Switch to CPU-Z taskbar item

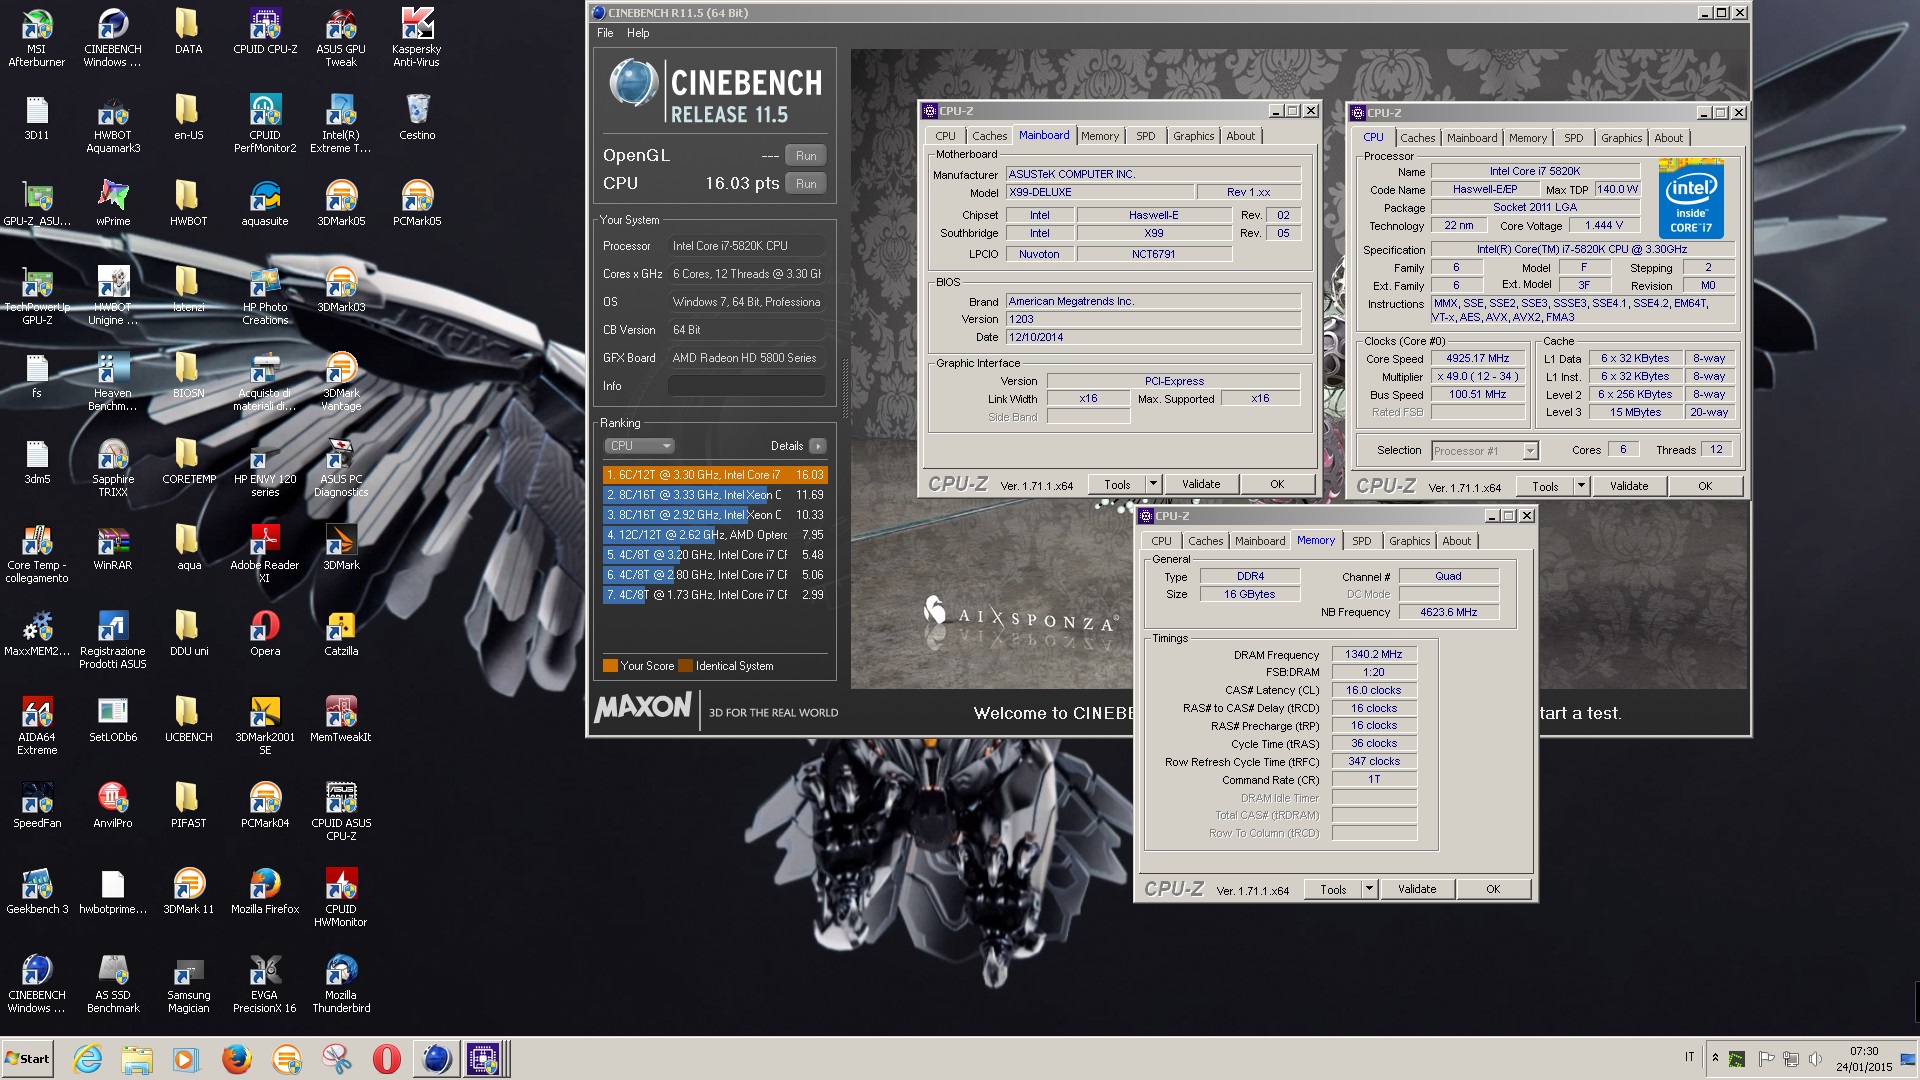485,1059
